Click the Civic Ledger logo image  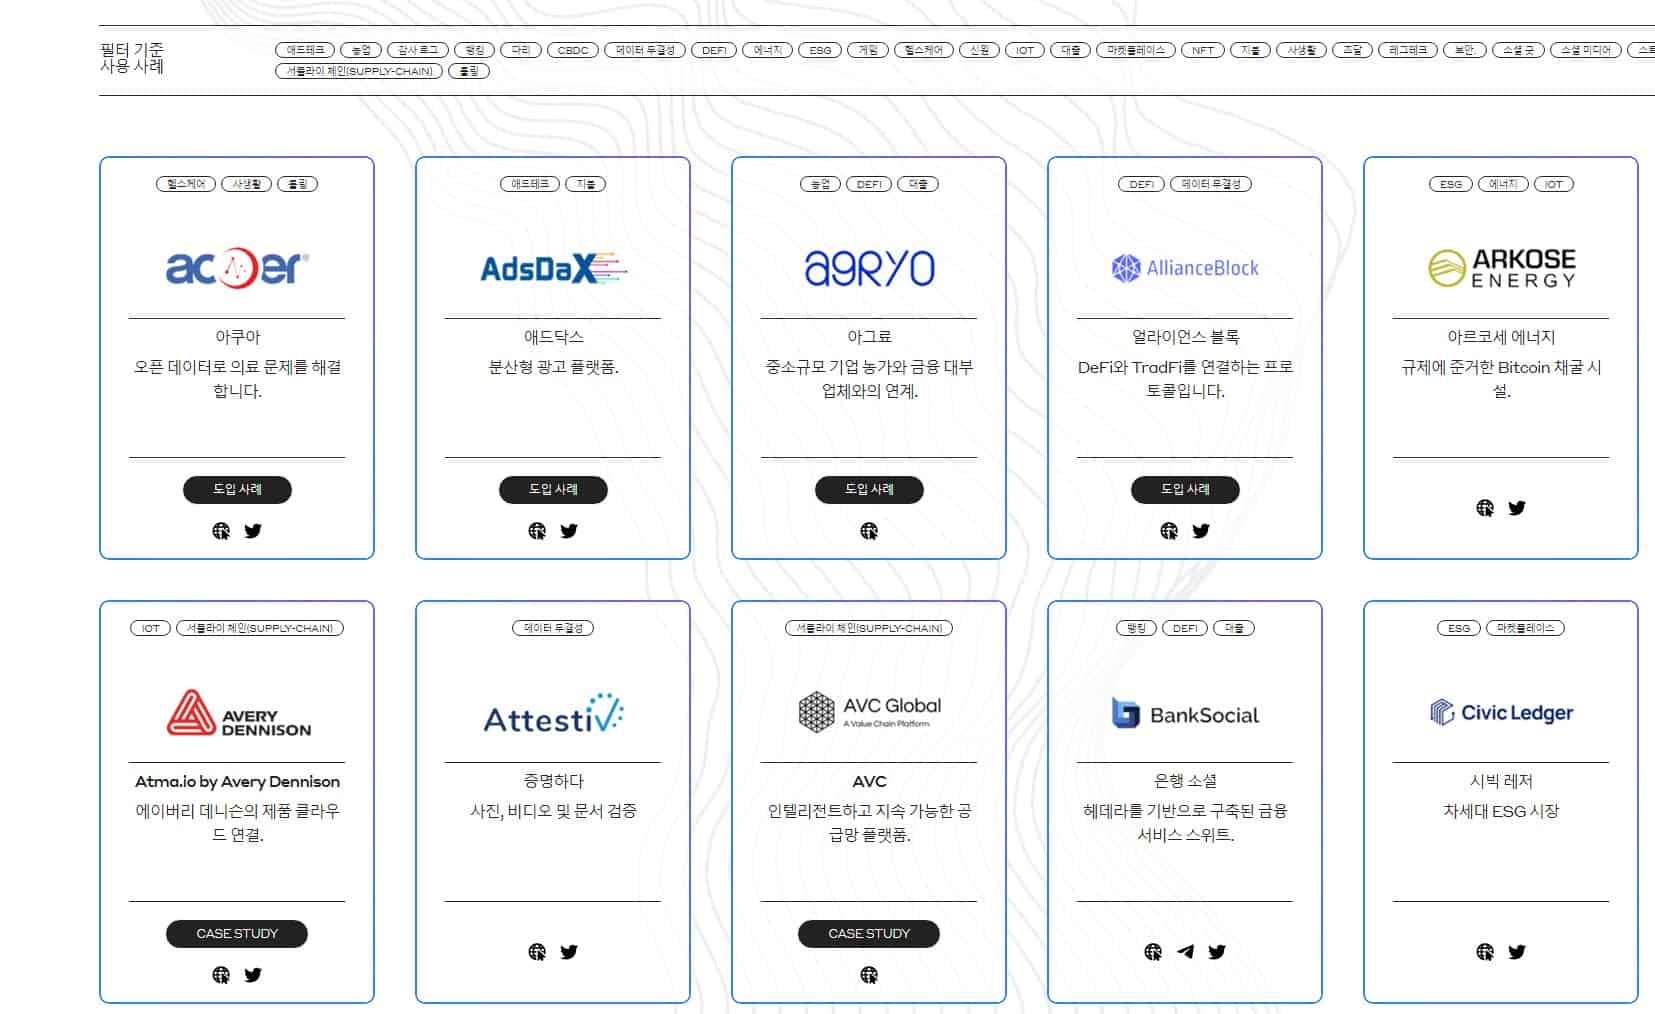[x=1501, y=712]
